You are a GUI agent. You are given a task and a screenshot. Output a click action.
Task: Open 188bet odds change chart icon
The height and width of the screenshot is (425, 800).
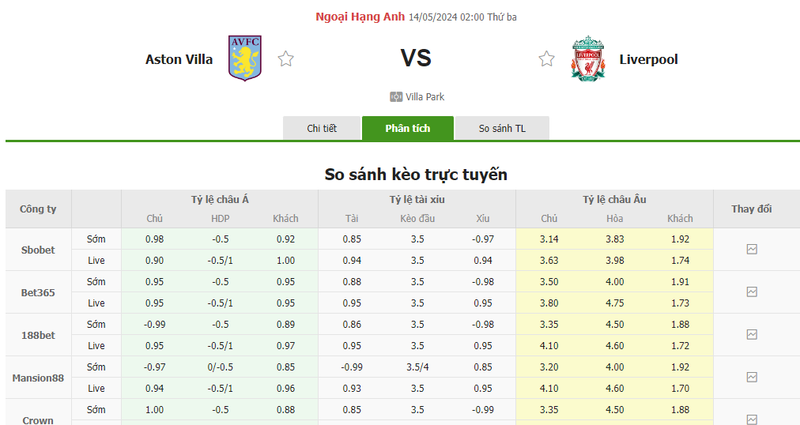pos(752,335)
